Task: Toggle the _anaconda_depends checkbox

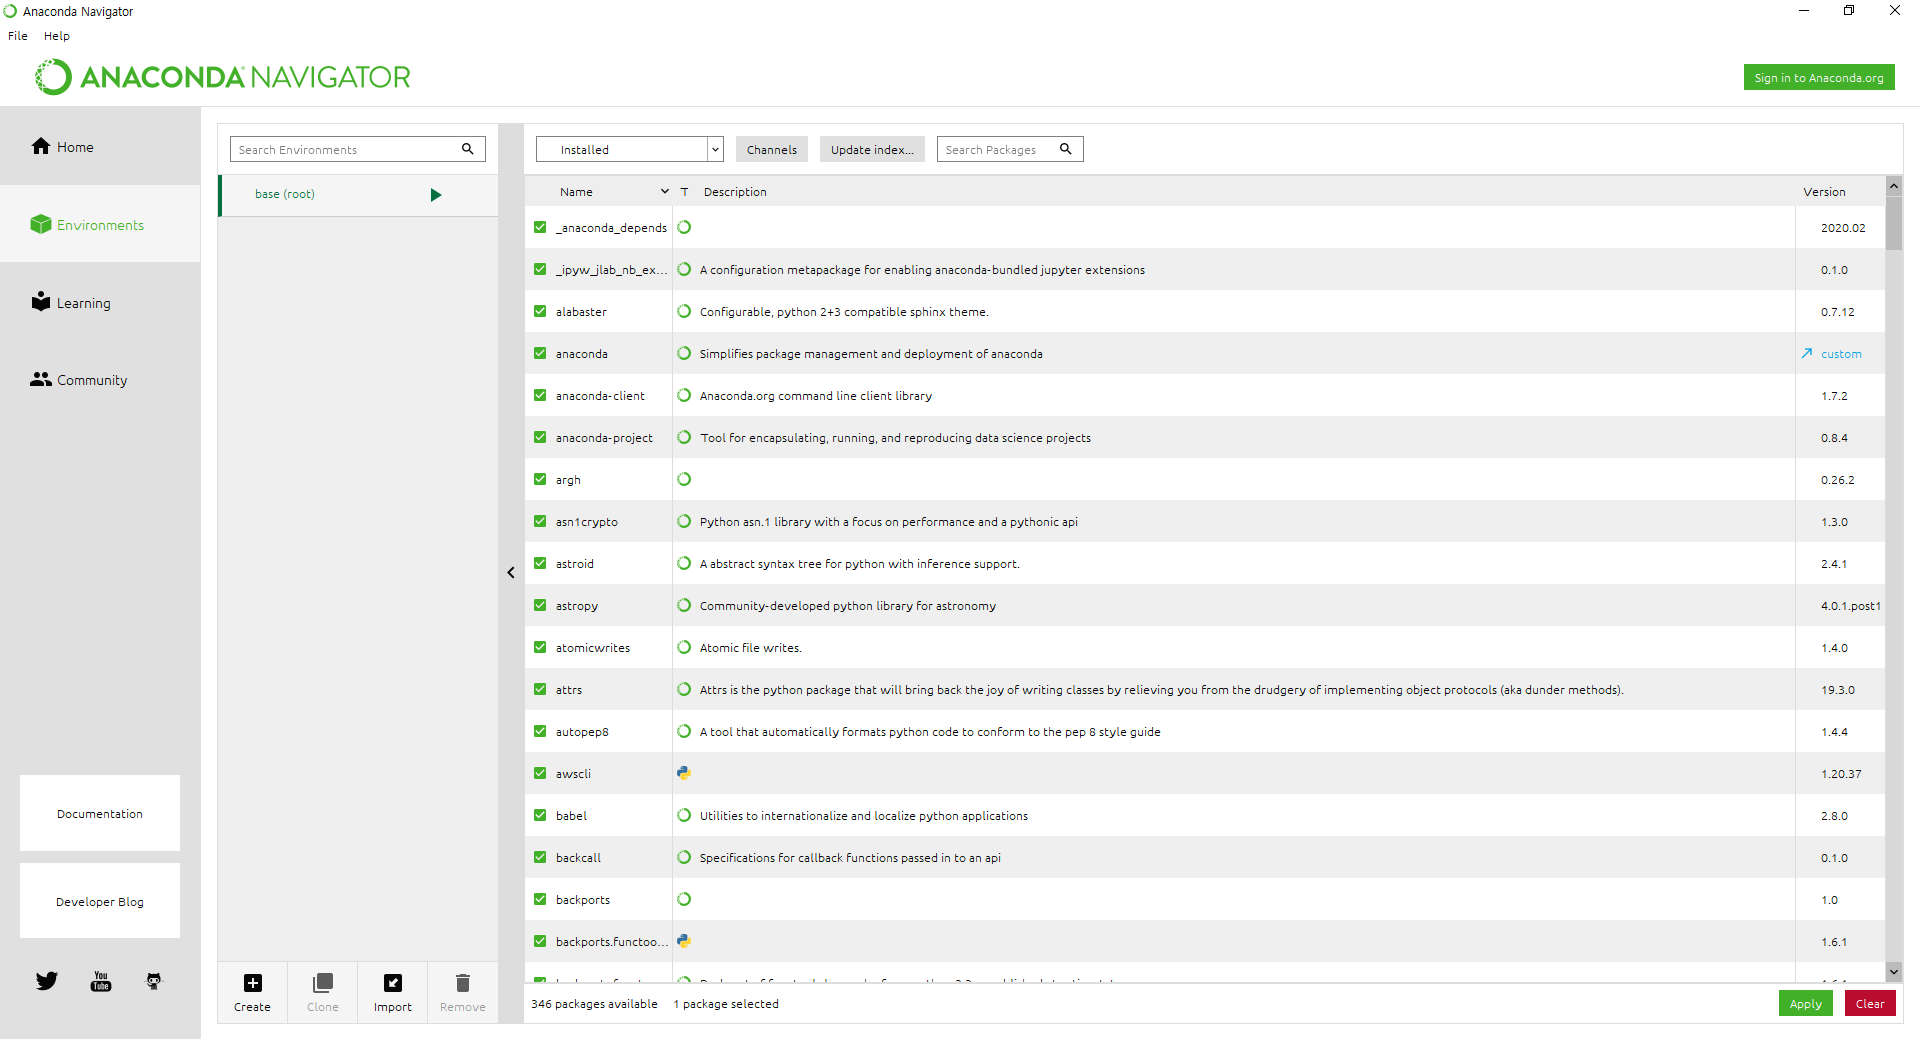Action: click(x=540, y=227)
